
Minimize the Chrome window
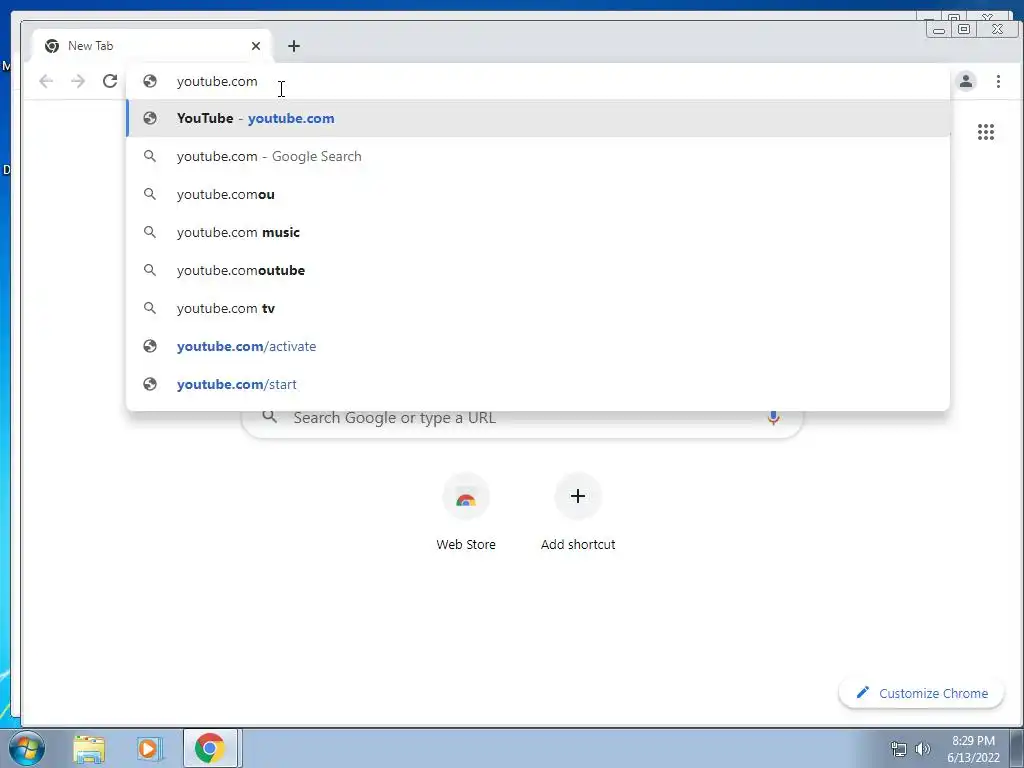[x=938, y=29]
